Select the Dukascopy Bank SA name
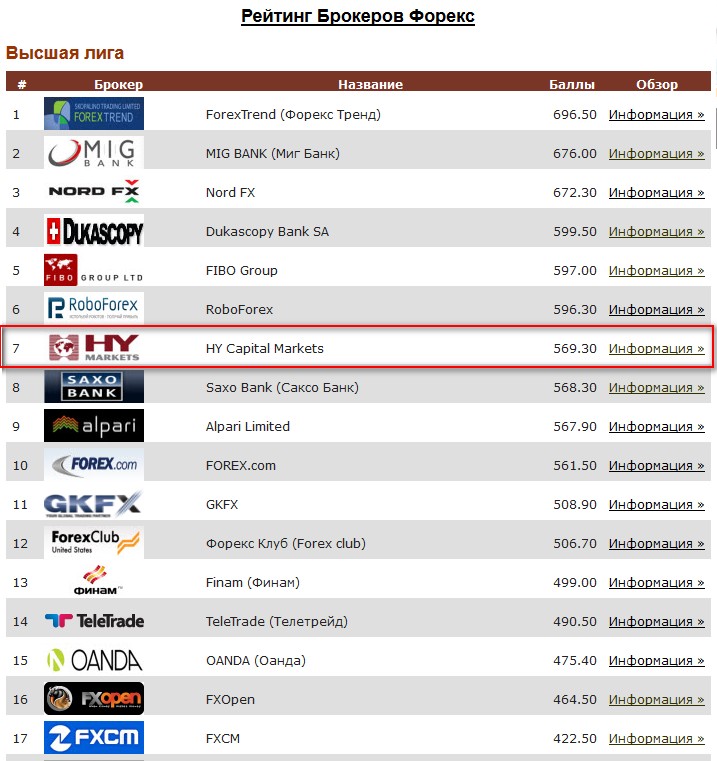 (x=267, y=232)
